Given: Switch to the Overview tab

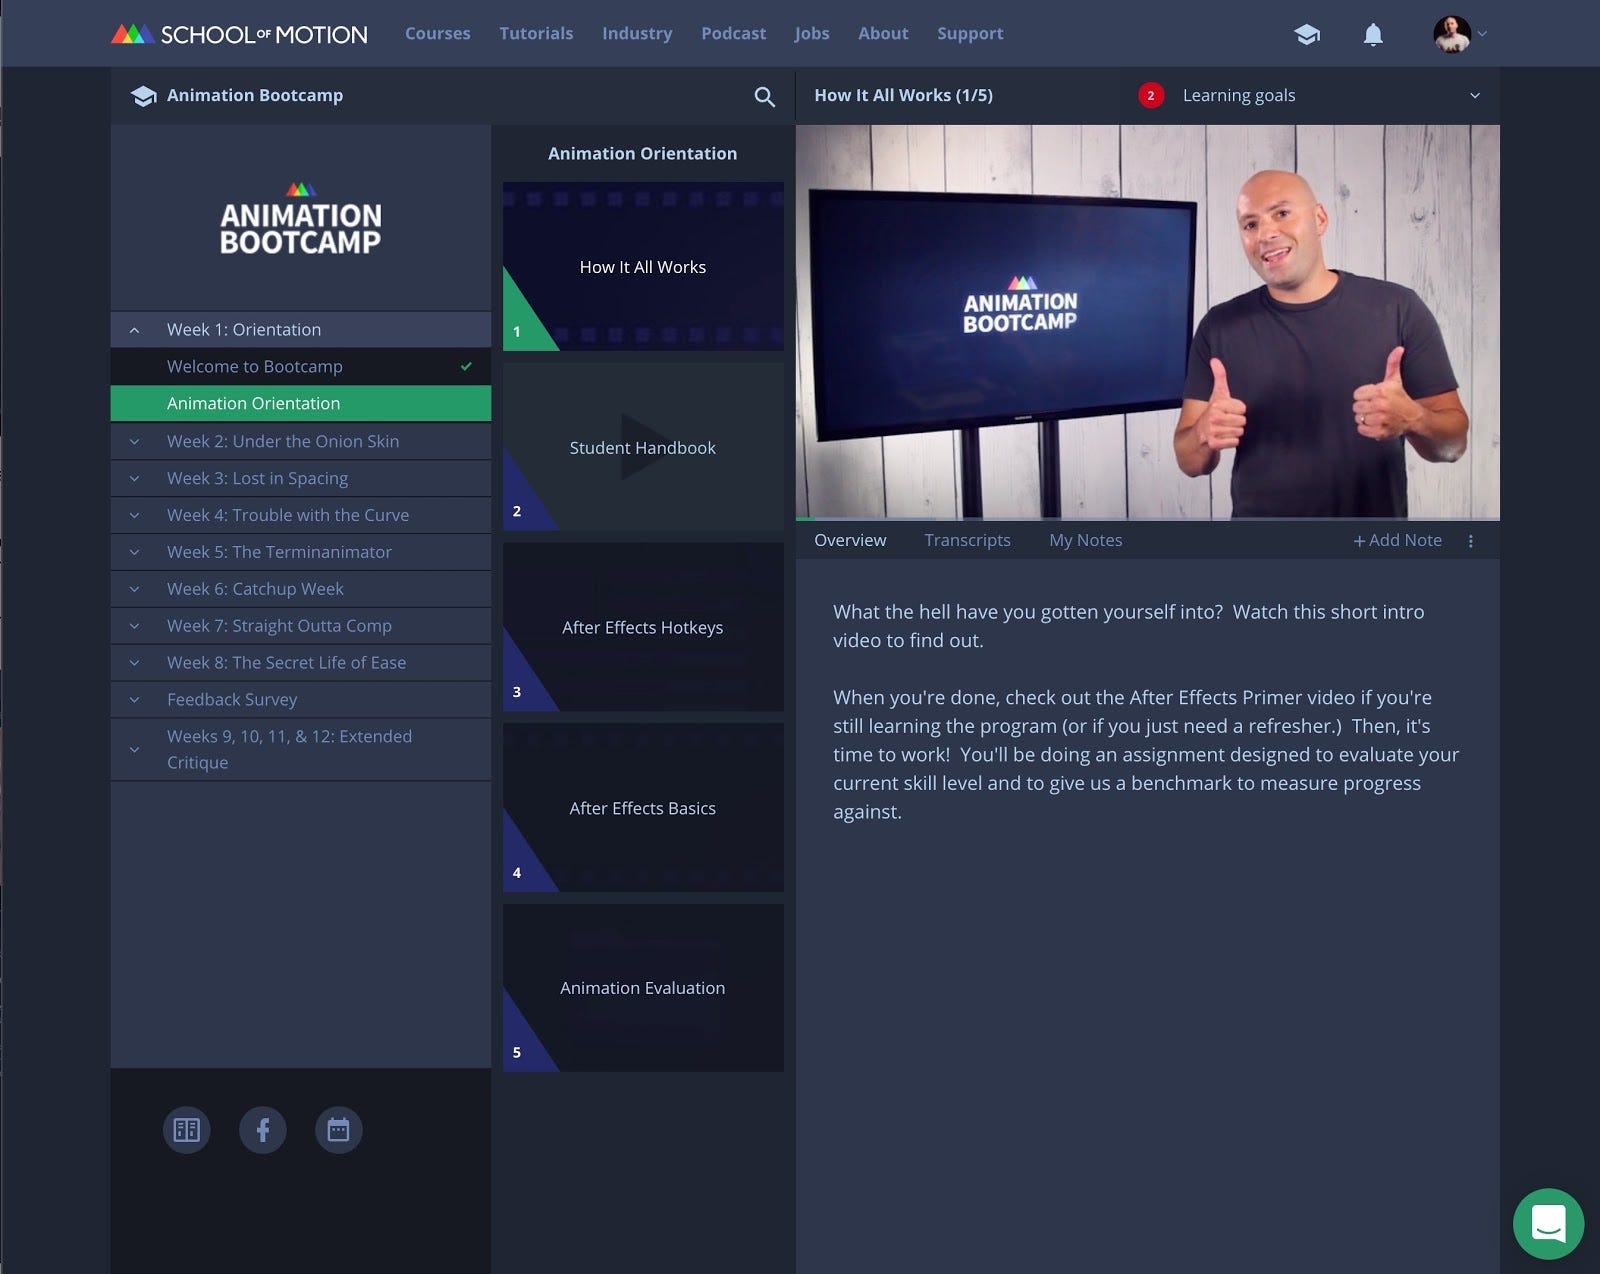Looking at the screenshot, I should [x=850, y=541].
